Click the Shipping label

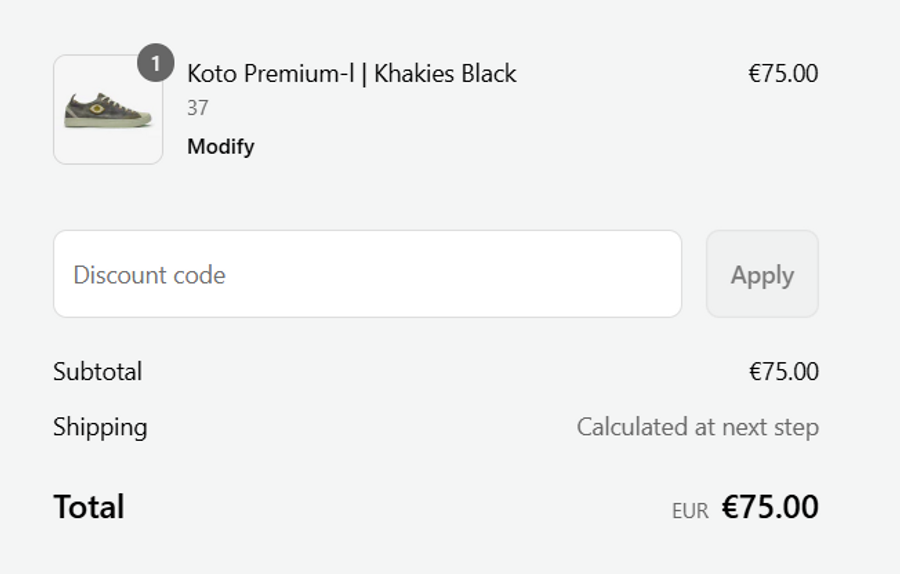click(100, 427)
